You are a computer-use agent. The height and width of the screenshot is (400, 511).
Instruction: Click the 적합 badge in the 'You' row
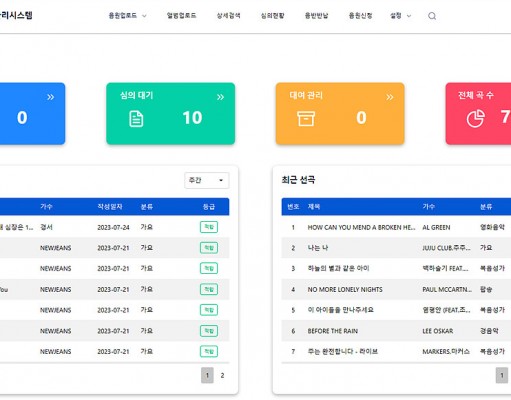point(209,289)
